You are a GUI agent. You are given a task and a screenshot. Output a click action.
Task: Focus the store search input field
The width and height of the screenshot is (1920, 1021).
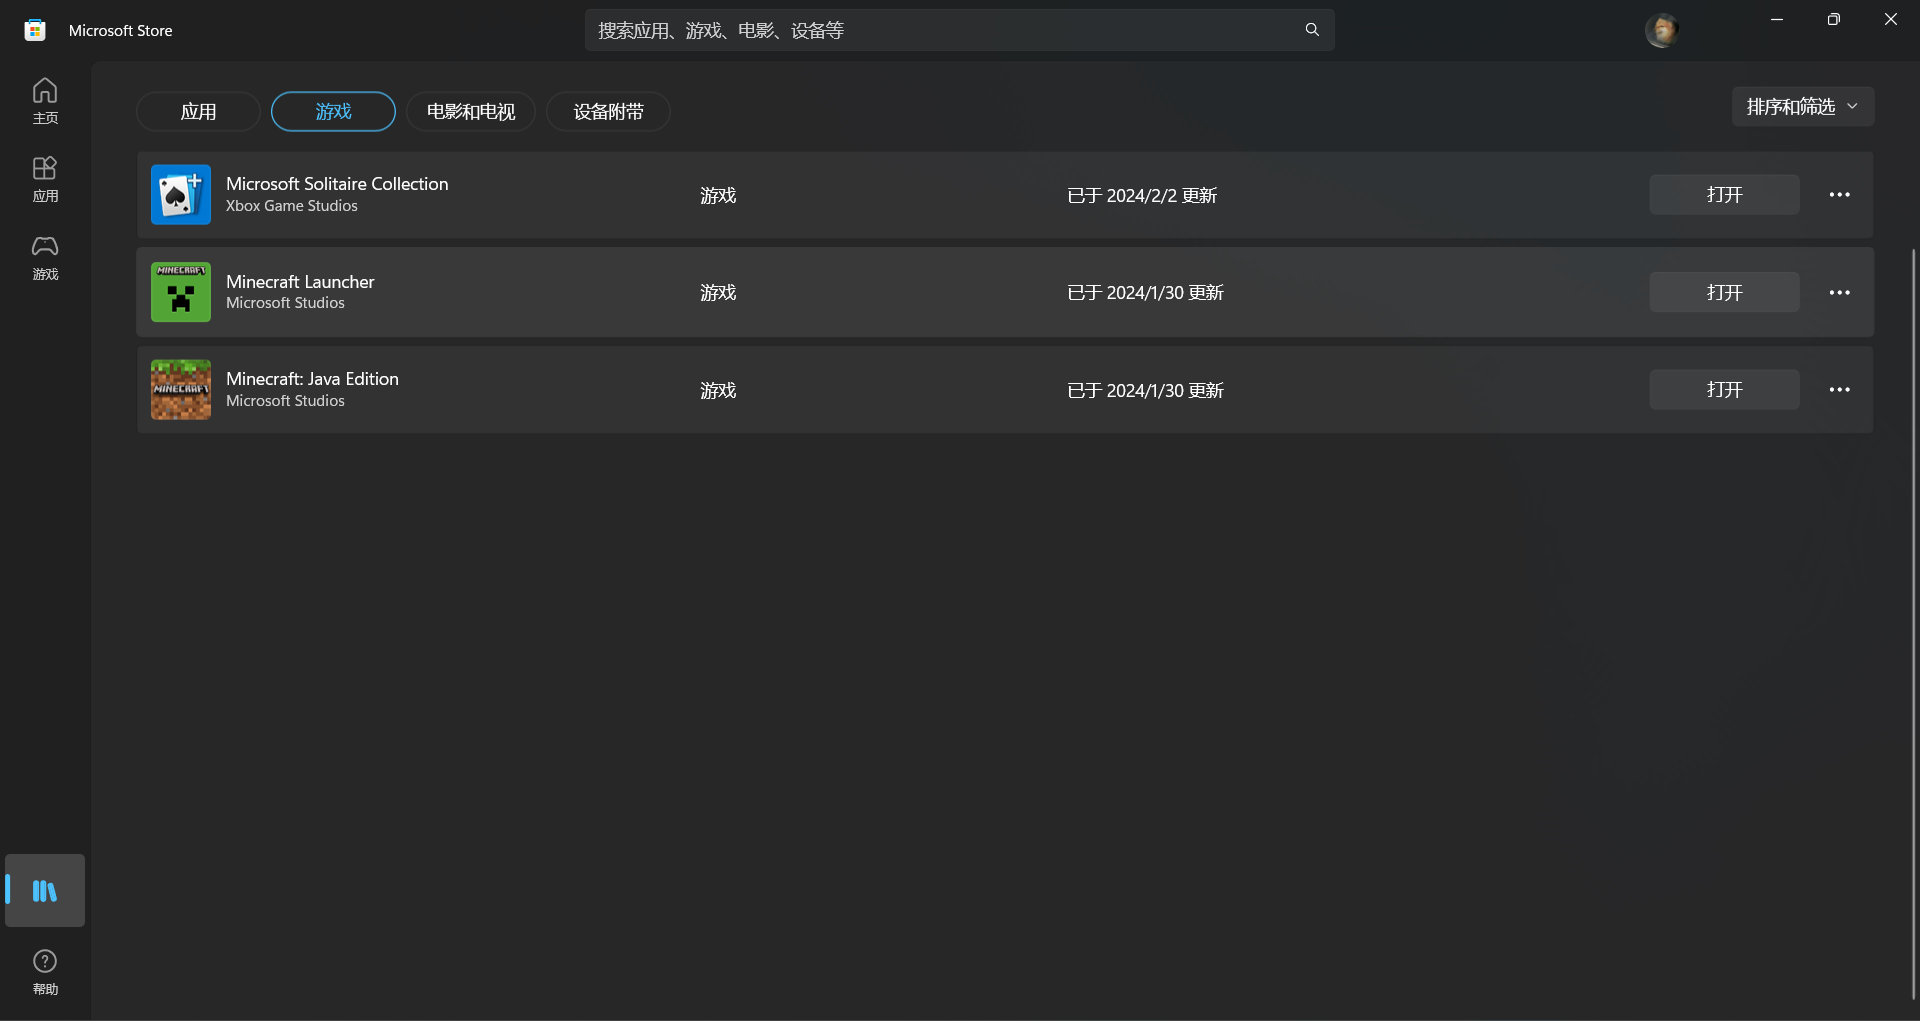pos(940,30)
